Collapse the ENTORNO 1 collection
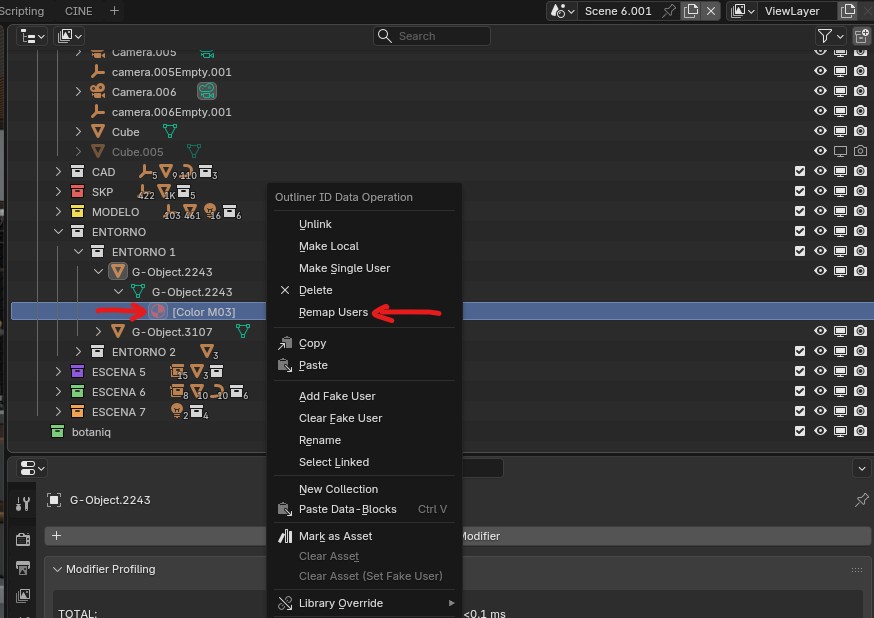The image size is (874, 618). click(x=79, y=252)
